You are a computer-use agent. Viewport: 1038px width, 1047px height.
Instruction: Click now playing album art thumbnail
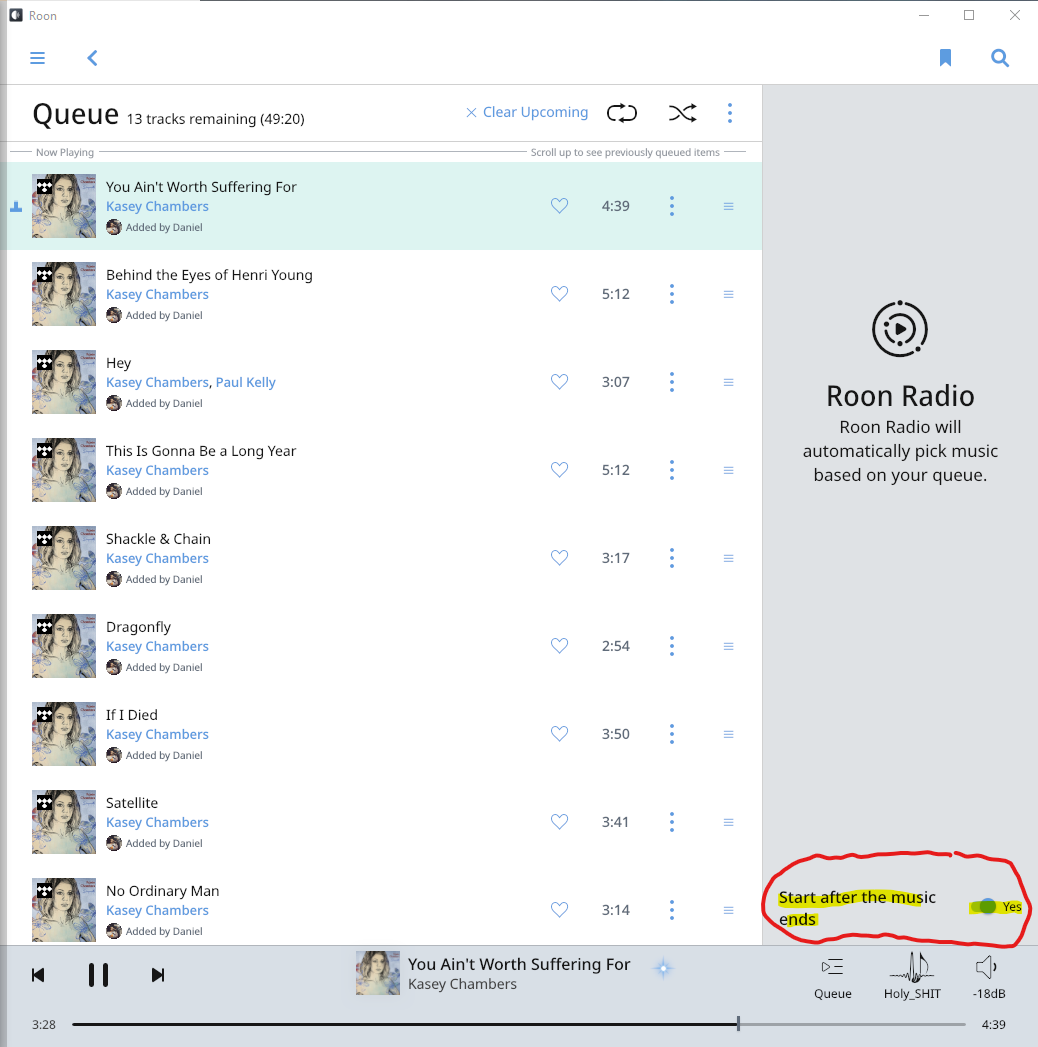tap(378, 973)
